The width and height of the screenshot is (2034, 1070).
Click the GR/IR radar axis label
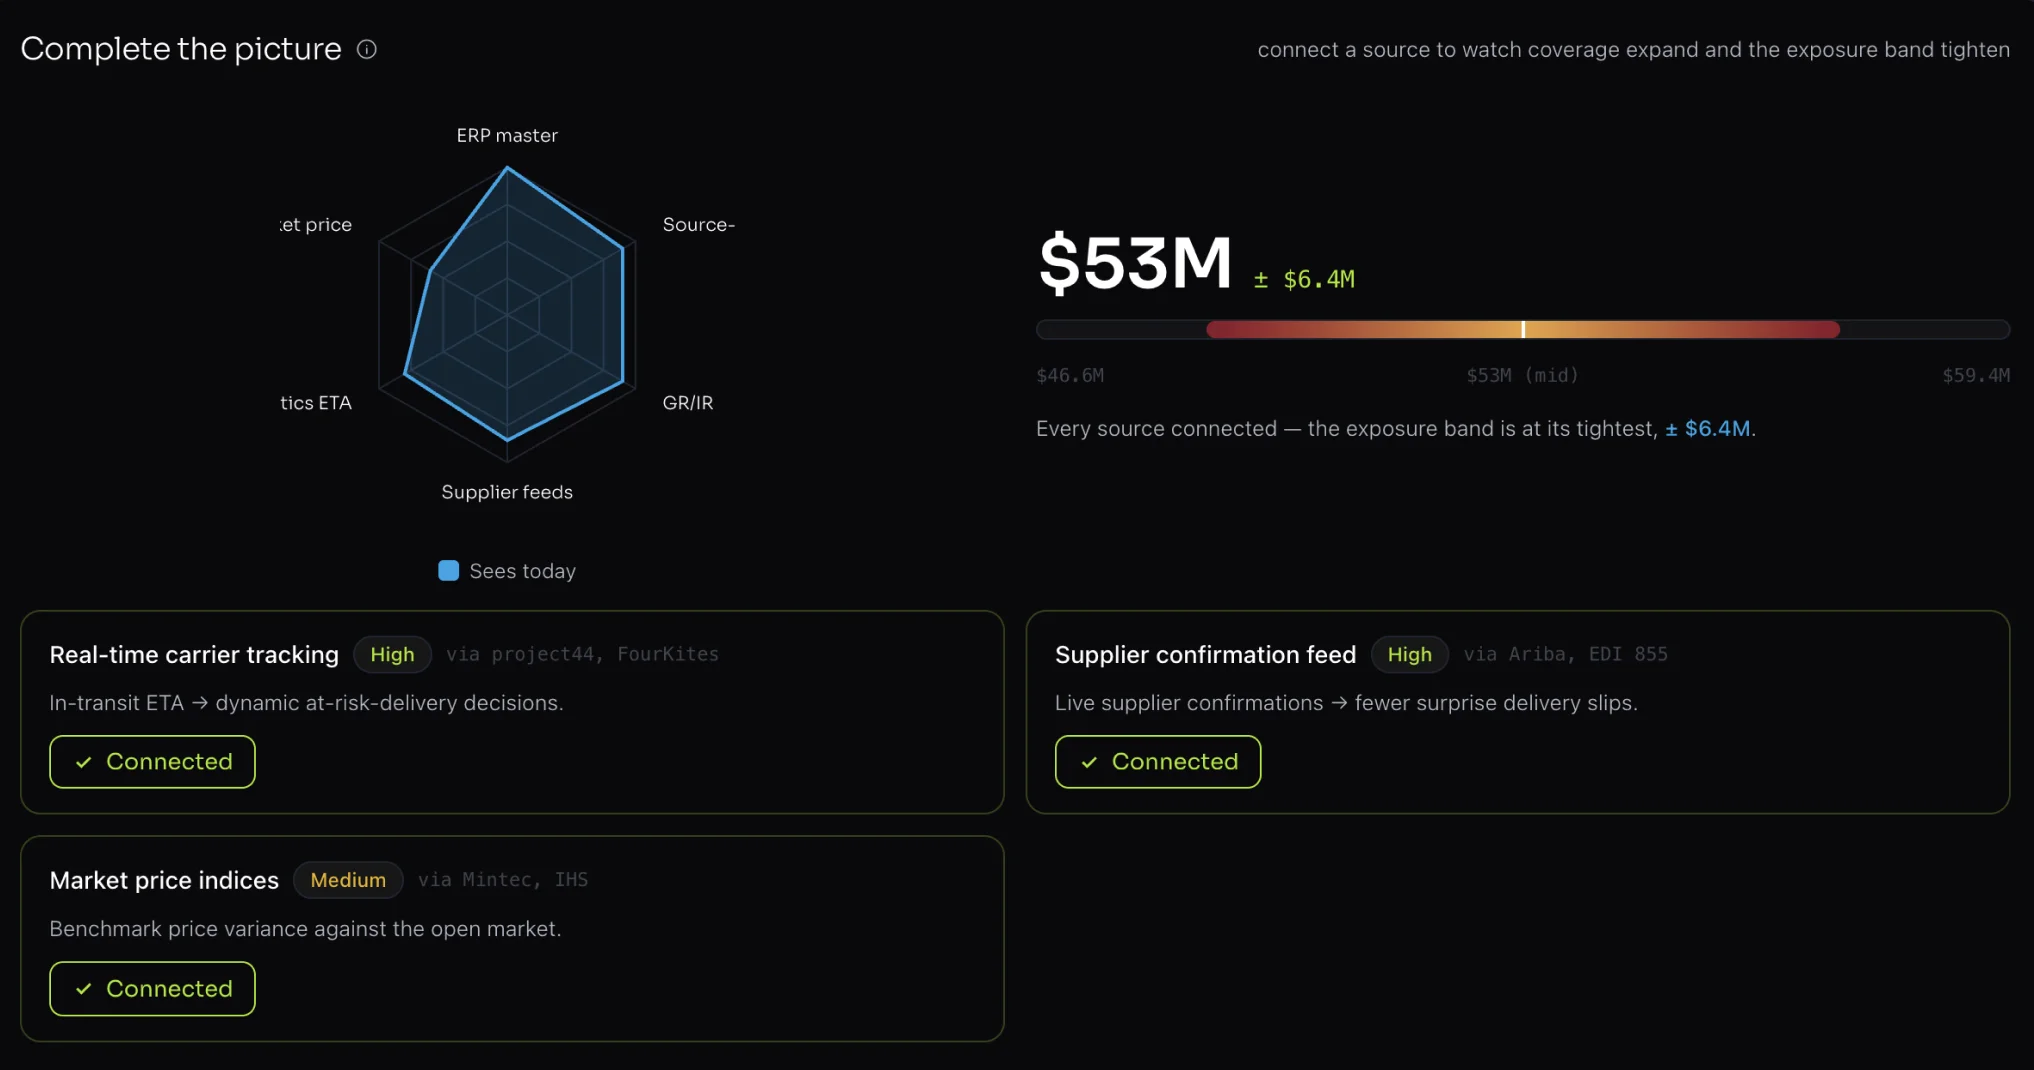(x=688, y=402)
